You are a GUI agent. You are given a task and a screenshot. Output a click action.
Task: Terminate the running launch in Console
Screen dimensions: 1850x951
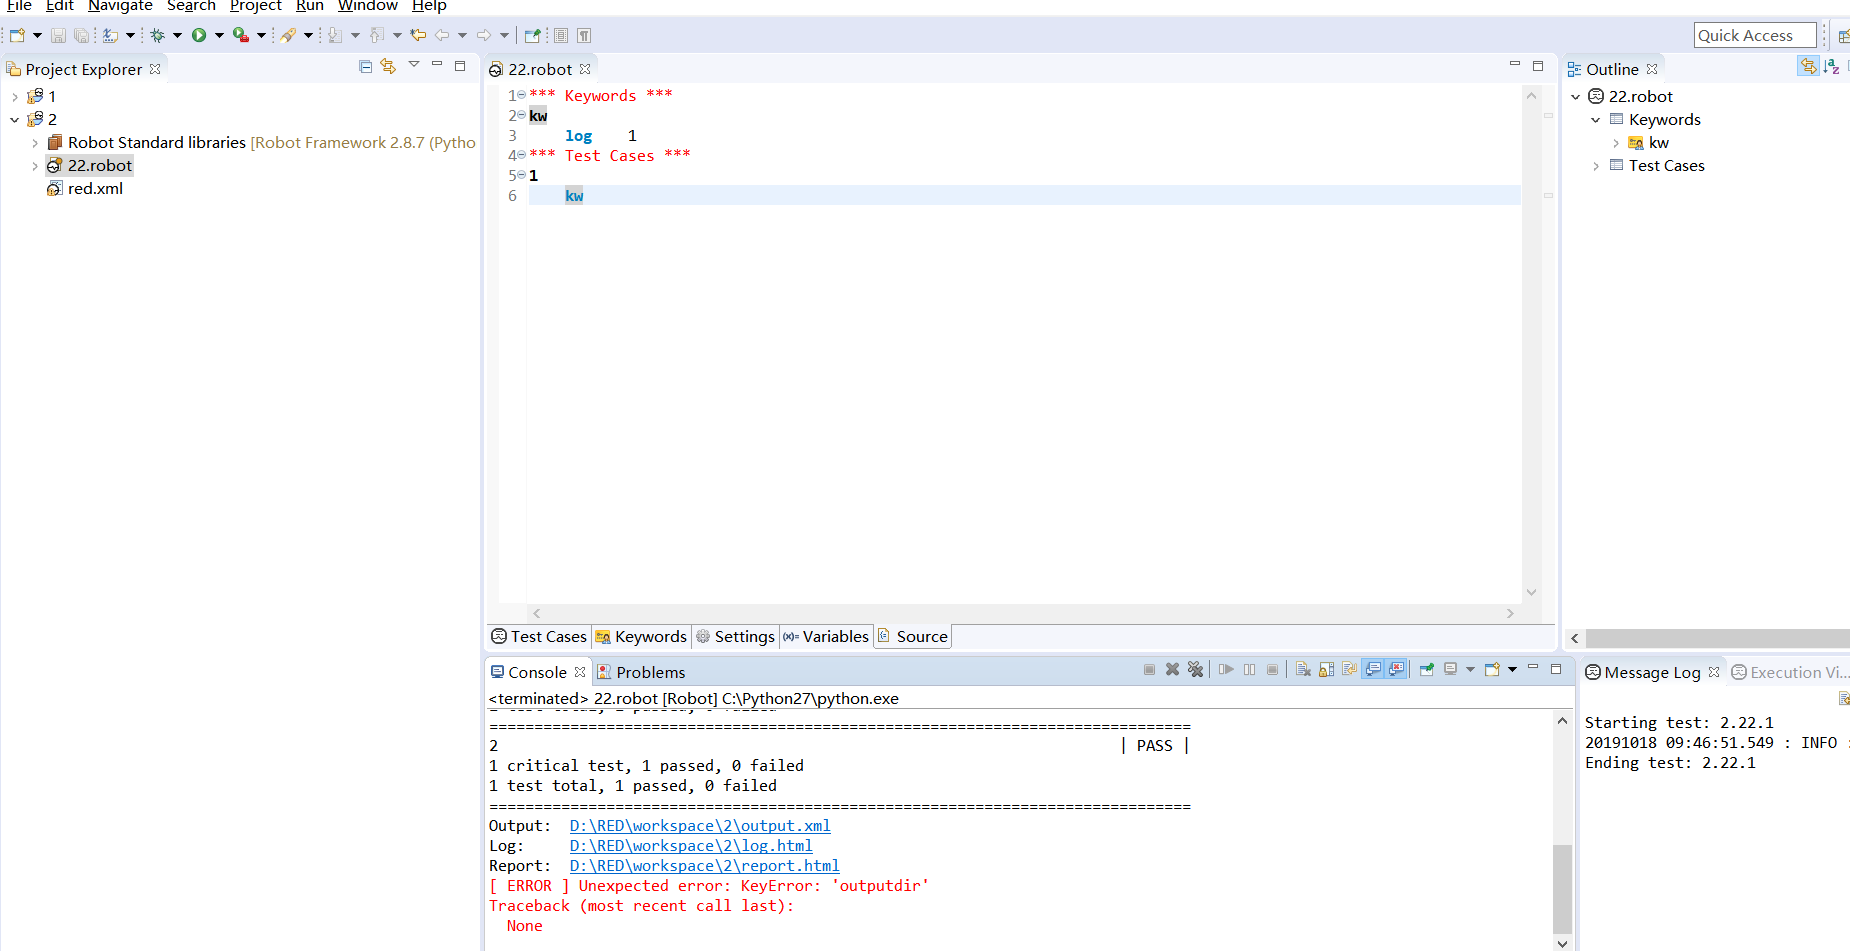click(1148, 669)
